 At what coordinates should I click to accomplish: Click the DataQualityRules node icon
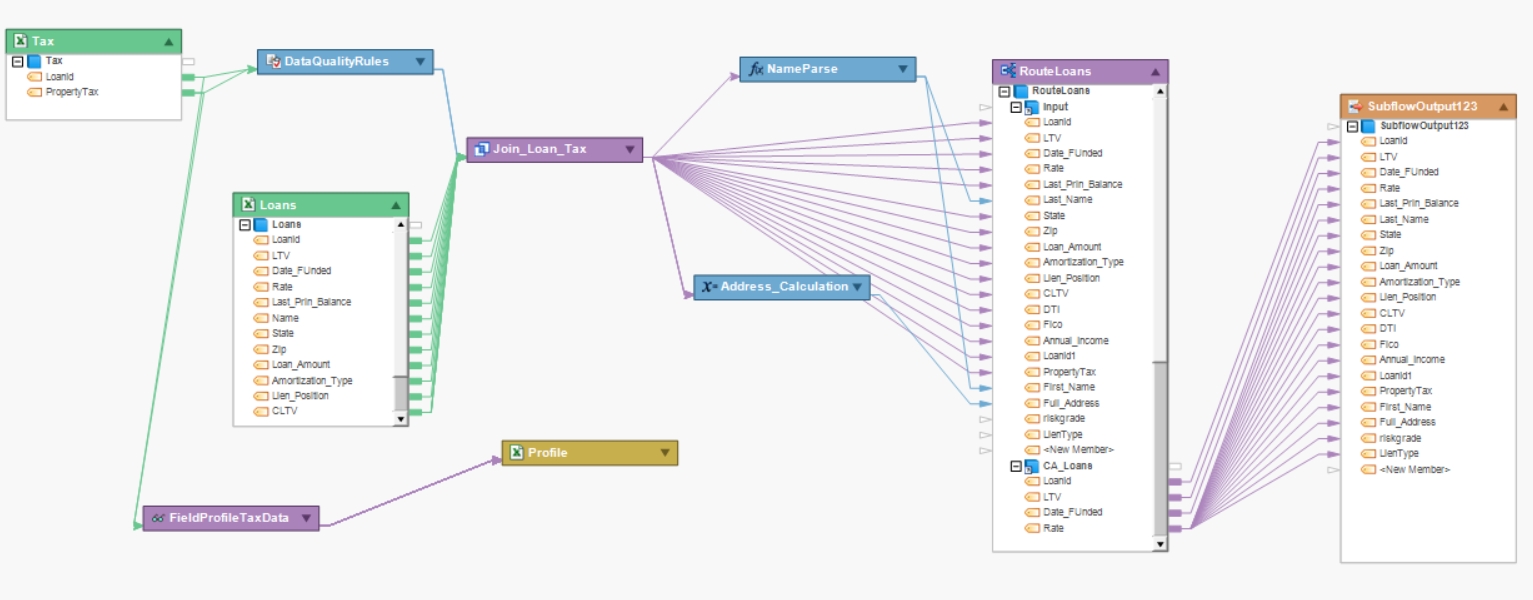point(273,62)
